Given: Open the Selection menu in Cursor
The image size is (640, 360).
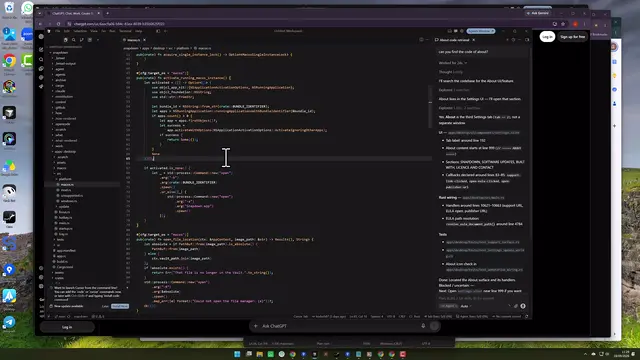Looking at the screenshot, I should point(80,31).
